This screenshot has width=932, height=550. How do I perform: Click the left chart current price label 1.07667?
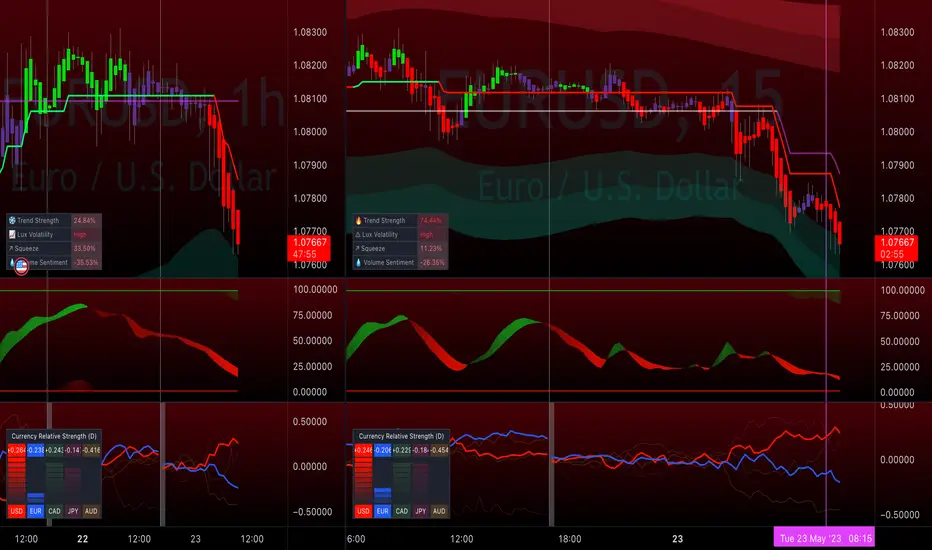pos(308,248)
